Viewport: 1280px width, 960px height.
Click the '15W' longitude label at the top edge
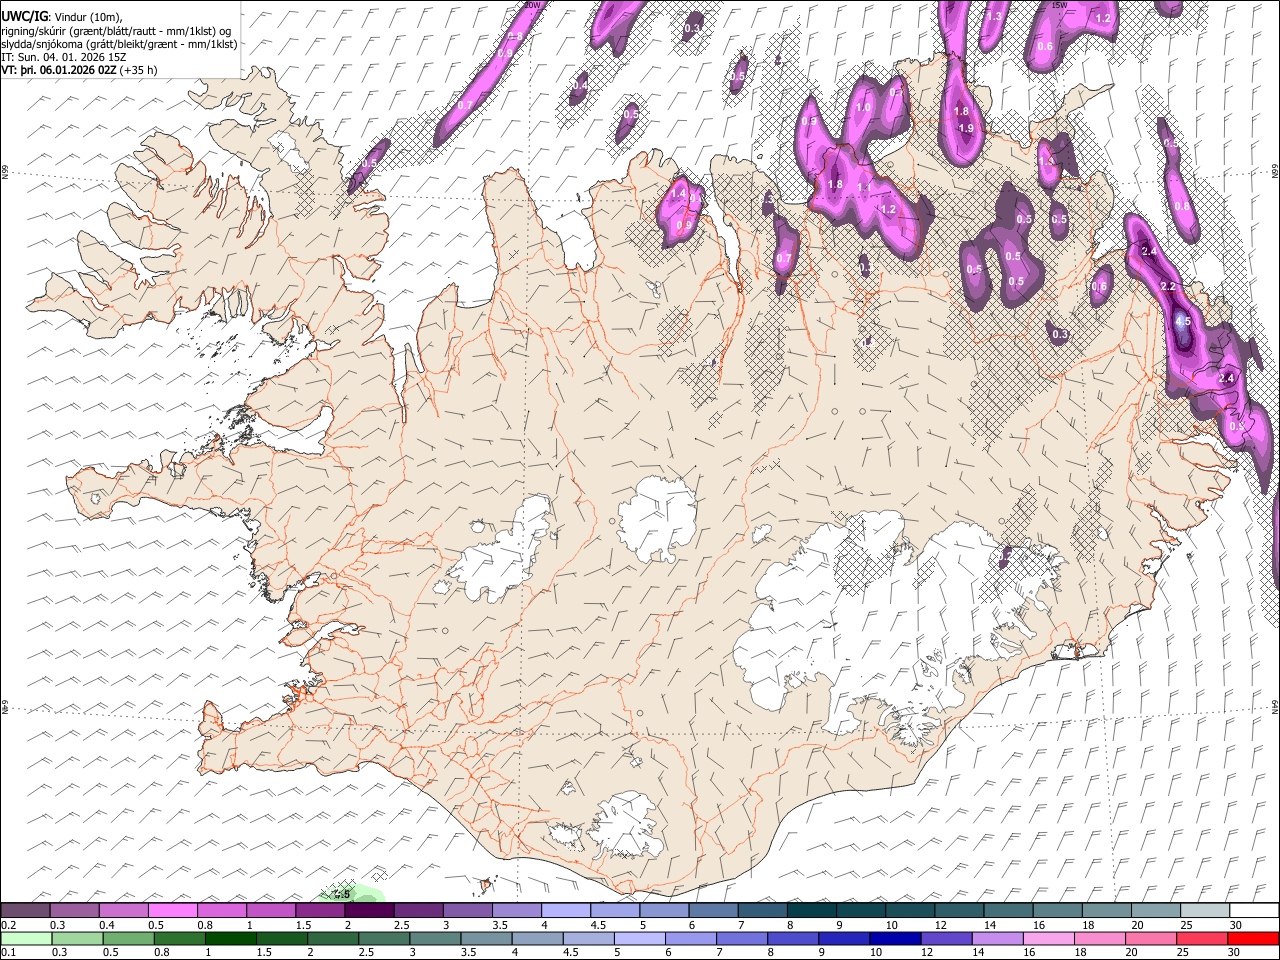1059,5
